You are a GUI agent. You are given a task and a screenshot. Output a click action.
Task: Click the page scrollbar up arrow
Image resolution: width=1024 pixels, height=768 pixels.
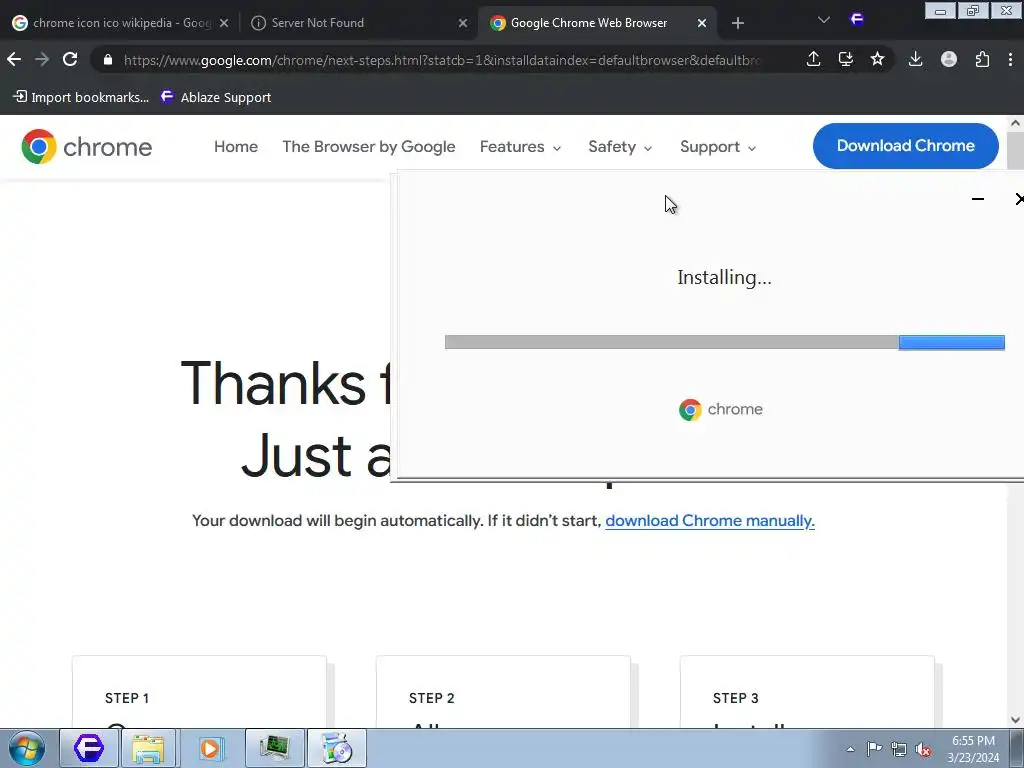pyautogui.click(x=1015, y=123)
